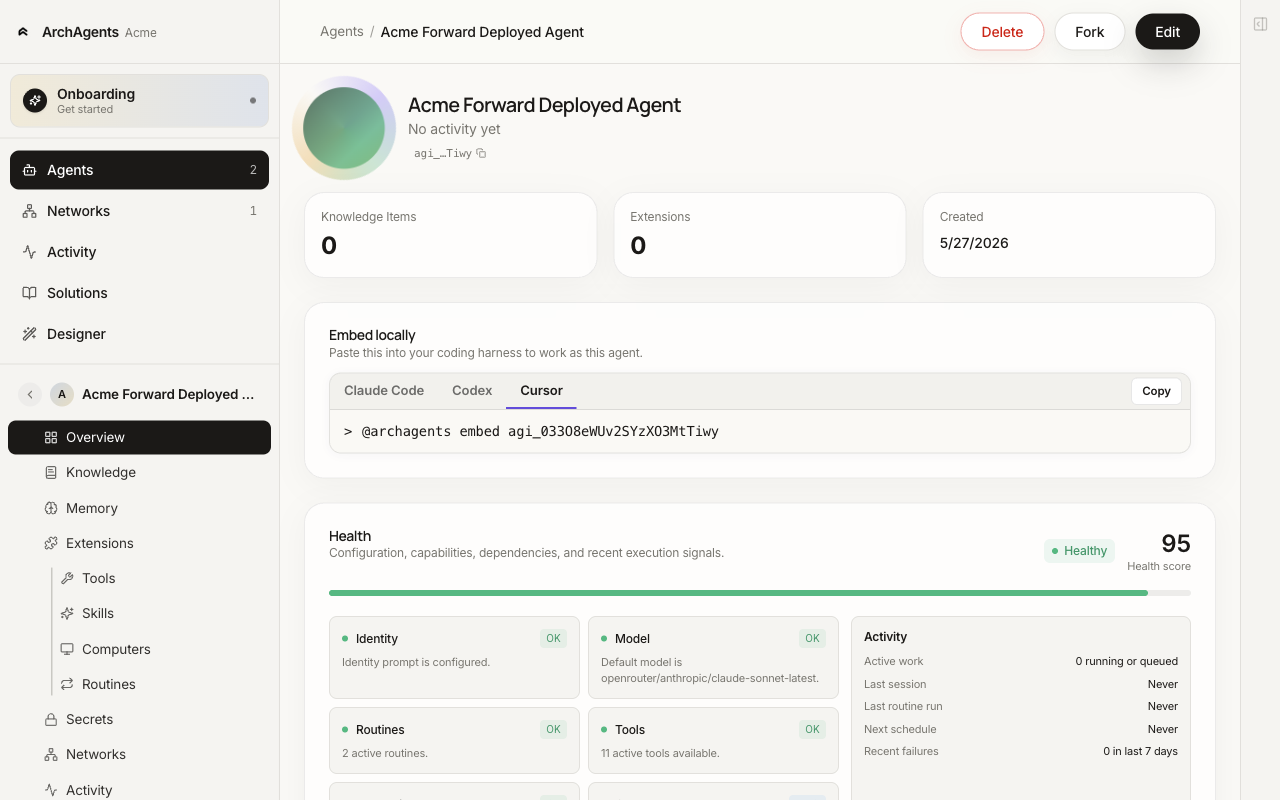
Task: Click the Overview grid icon
Action: tap(51, 437)
